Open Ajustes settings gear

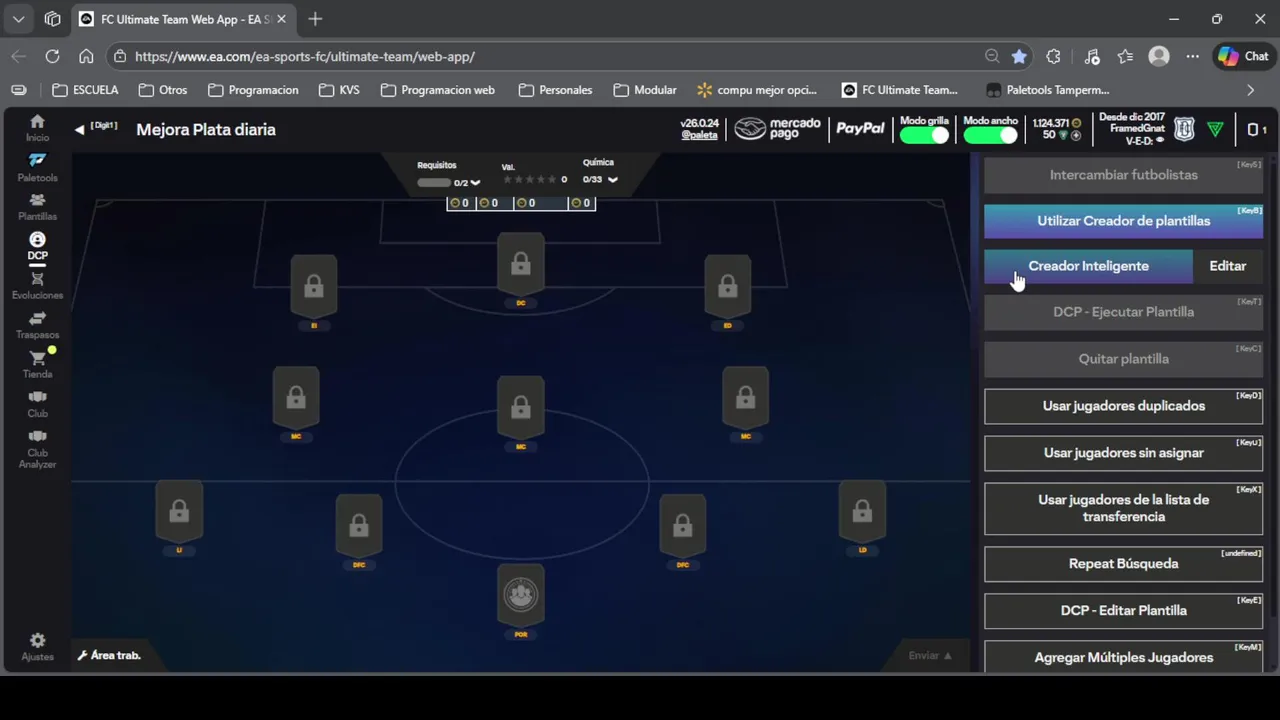pos(37,647)
